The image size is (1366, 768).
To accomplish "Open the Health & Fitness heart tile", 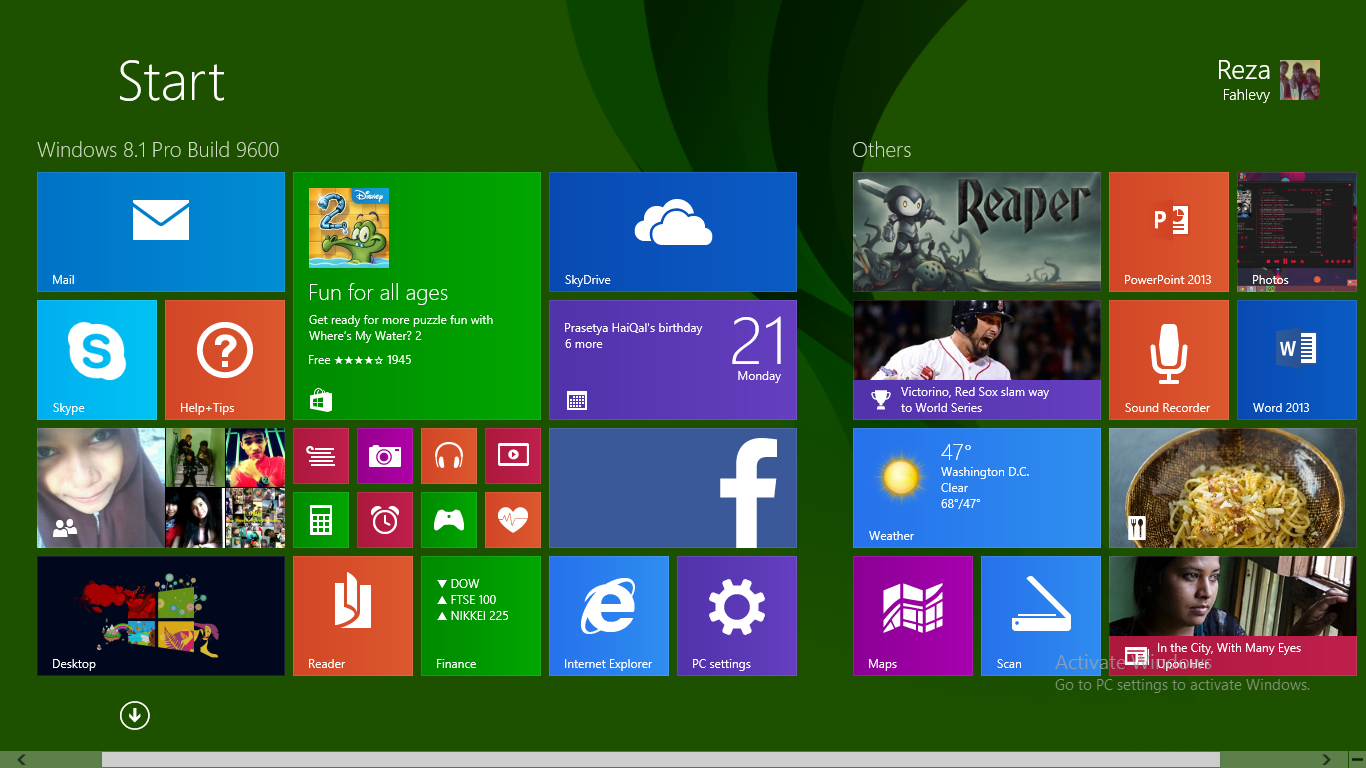I will point(513,519).
